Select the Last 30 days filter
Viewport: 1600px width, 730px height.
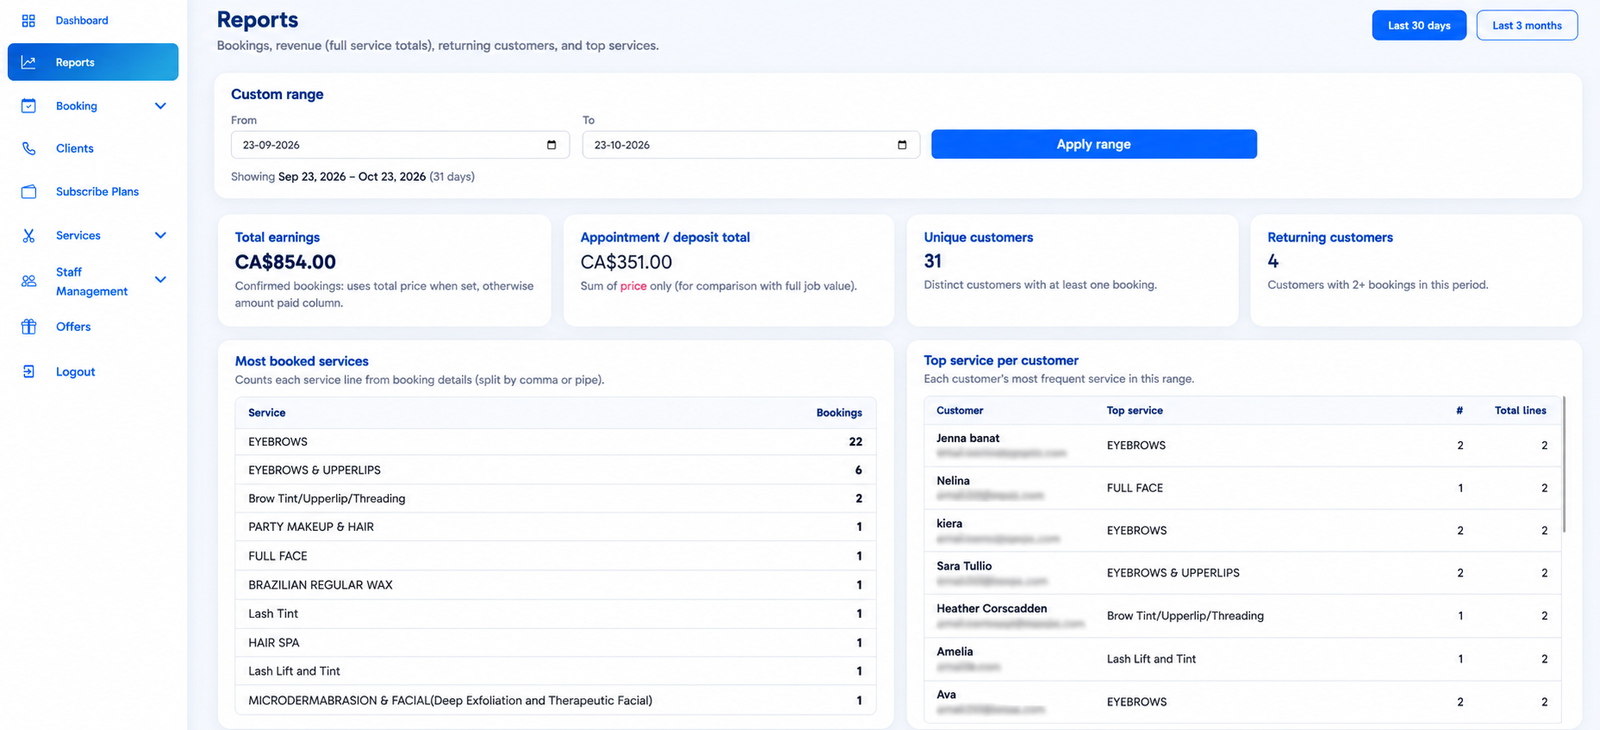click(x=1419, y=25)
